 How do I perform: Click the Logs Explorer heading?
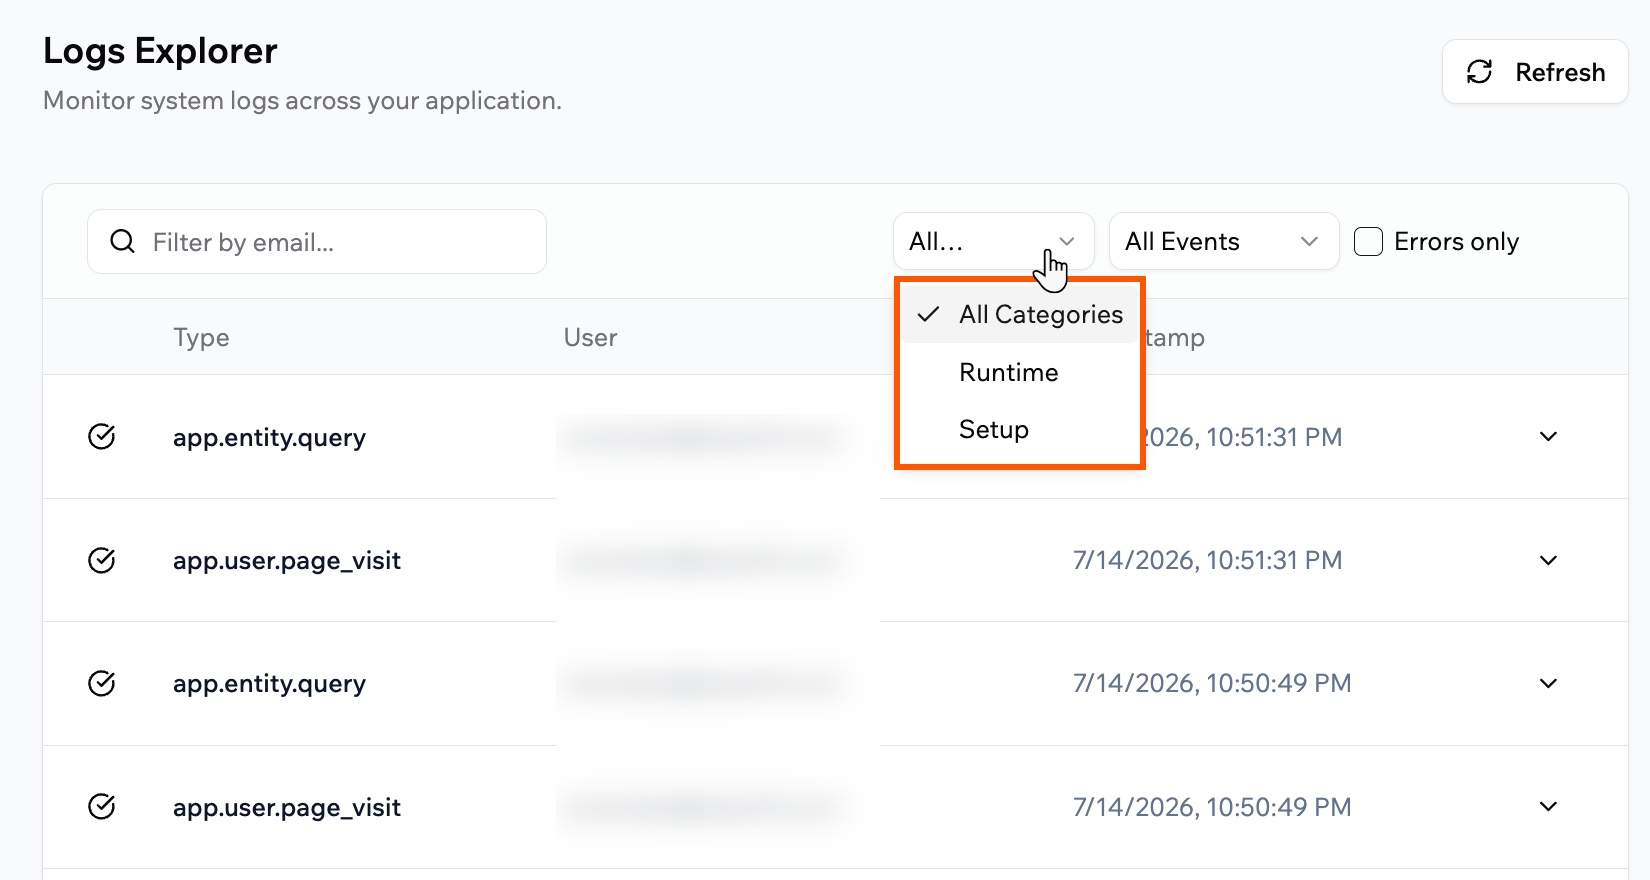click(x=160, y=50)
